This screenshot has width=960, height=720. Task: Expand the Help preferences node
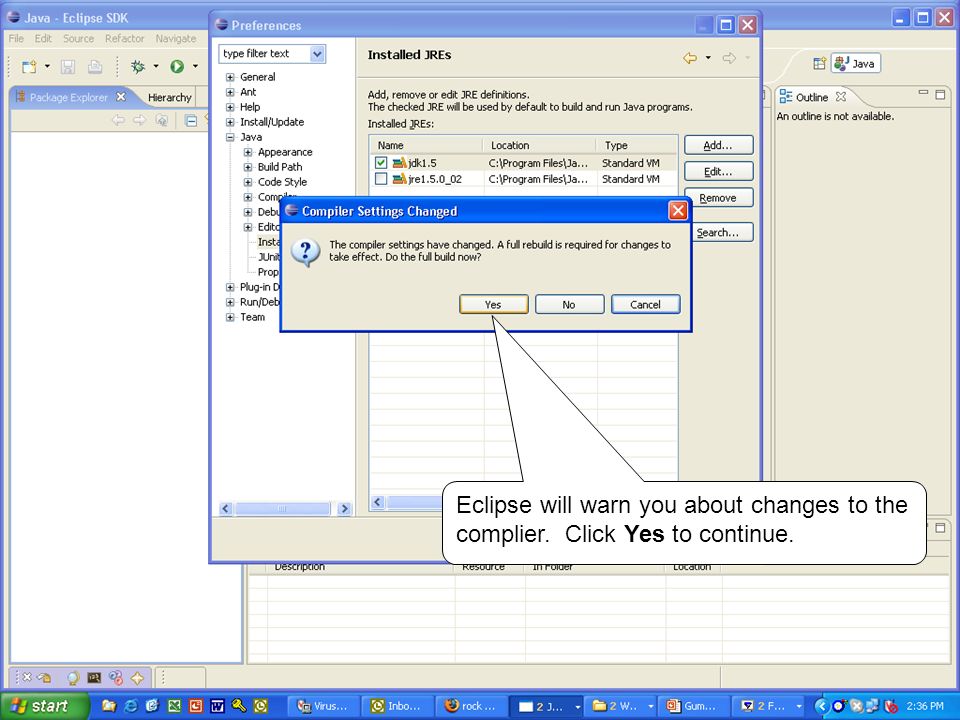point(230,107)
